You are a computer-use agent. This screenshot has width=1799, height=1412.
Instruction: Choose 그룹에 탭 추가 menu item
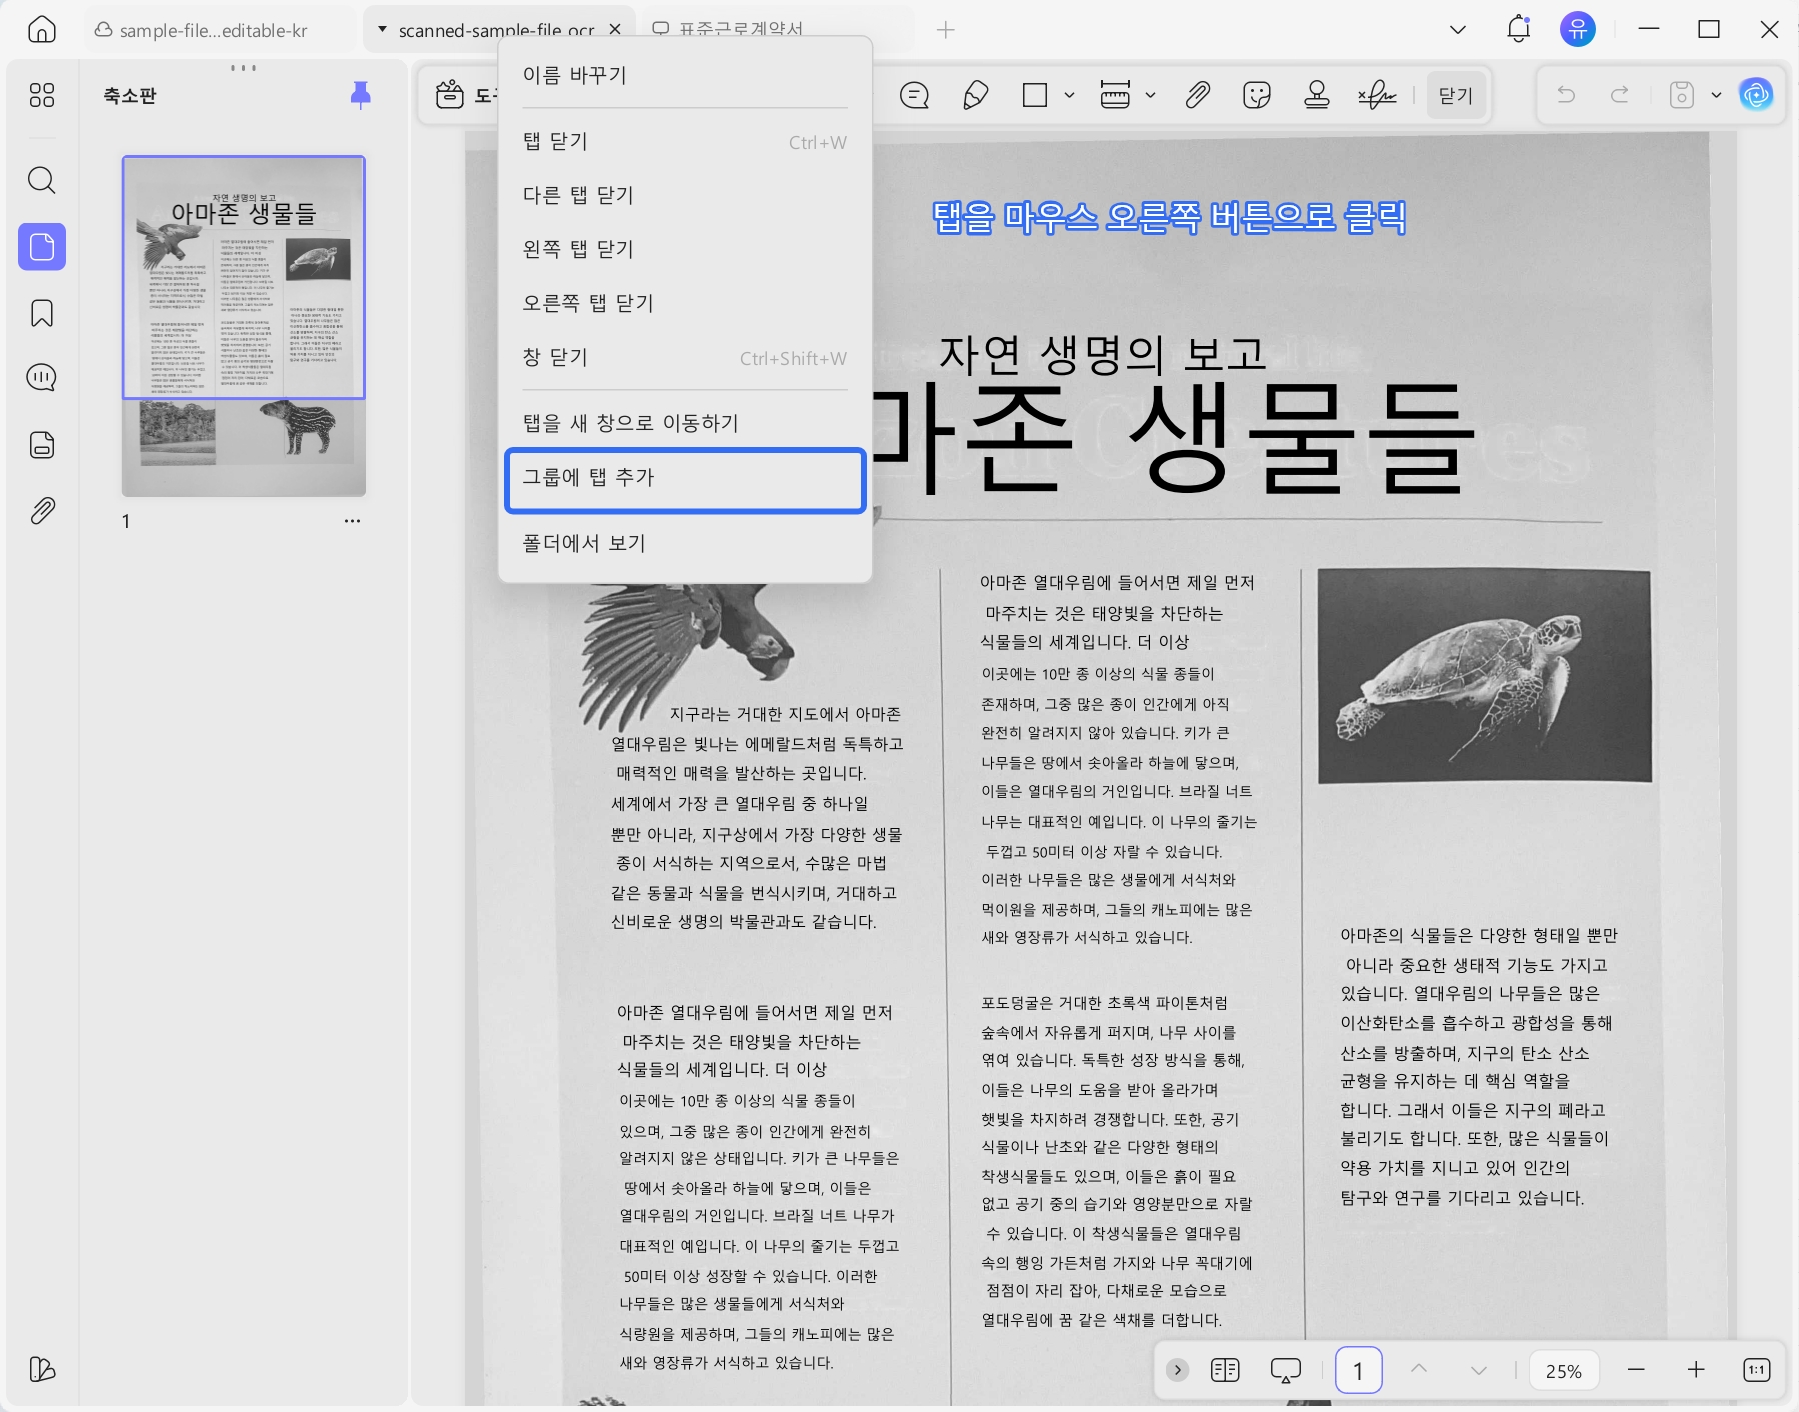tap(685, 480)
